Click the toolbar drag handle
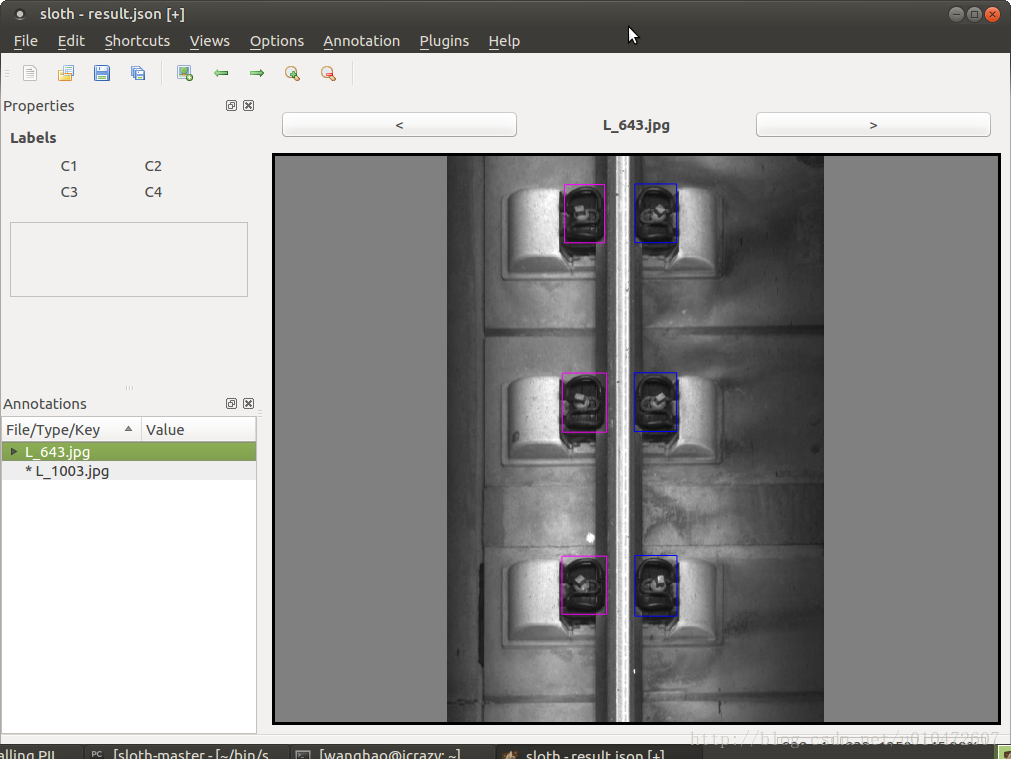 click(x=6, y=73)
